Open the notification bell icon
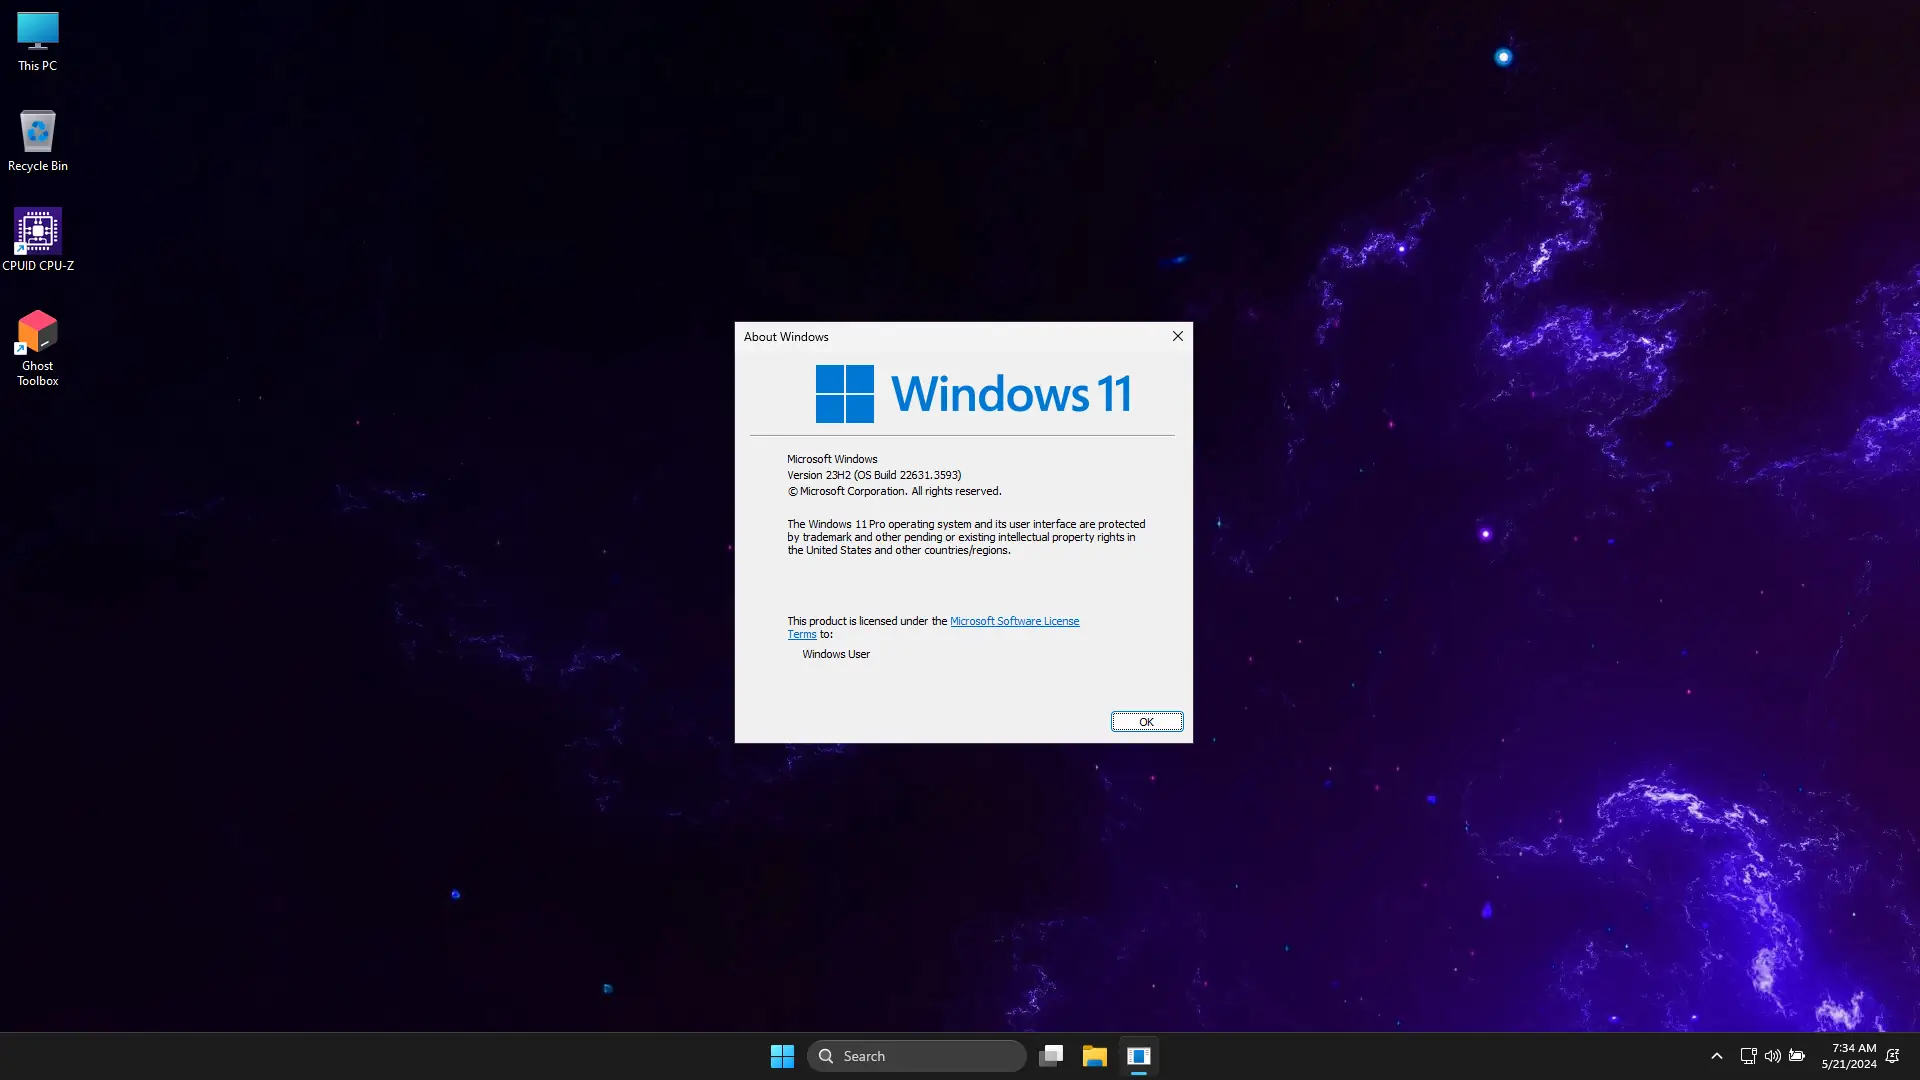This screenshot has height=1080, width=1920. pos(1892,1056)
